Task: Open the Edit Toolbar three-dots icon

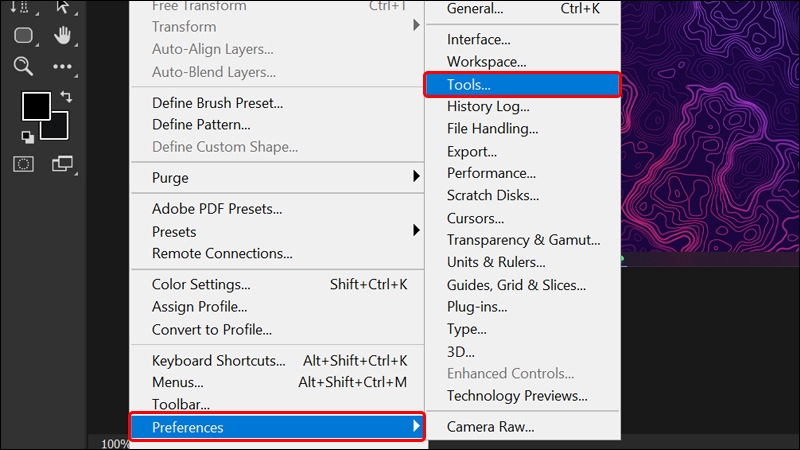Action: click(x=62, y=66)
